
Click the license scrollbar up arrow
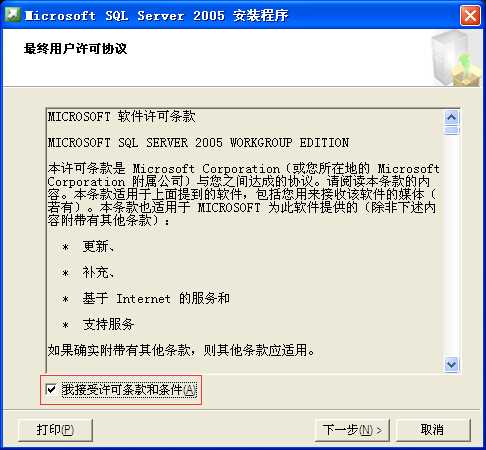coord(452,117)
